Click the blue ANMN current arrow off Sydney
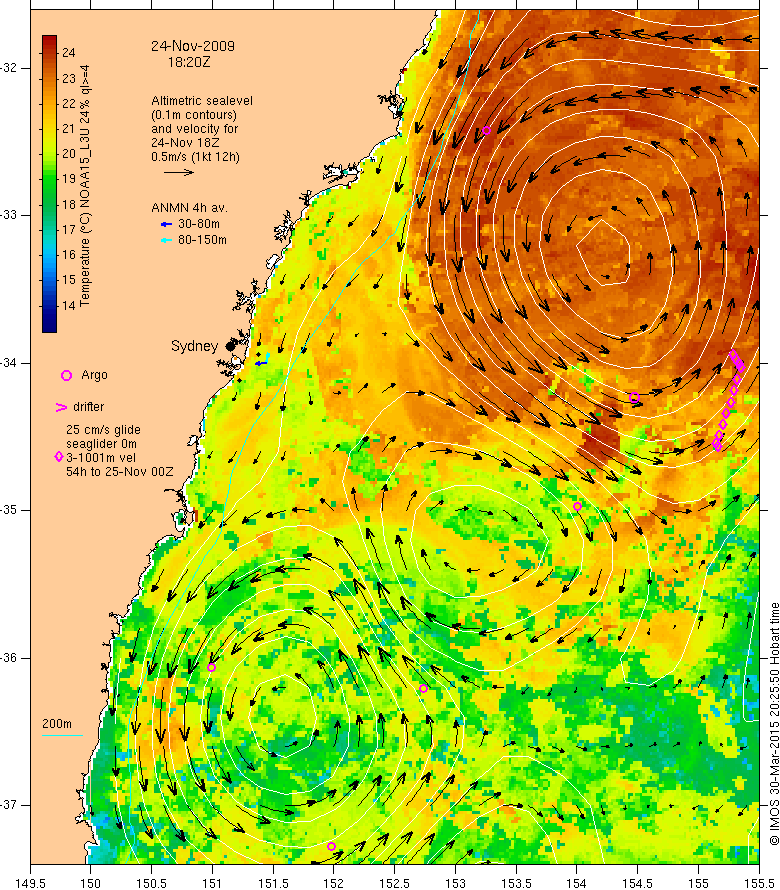The width and height of the screenshot is (780, 890). click(261, 362)
